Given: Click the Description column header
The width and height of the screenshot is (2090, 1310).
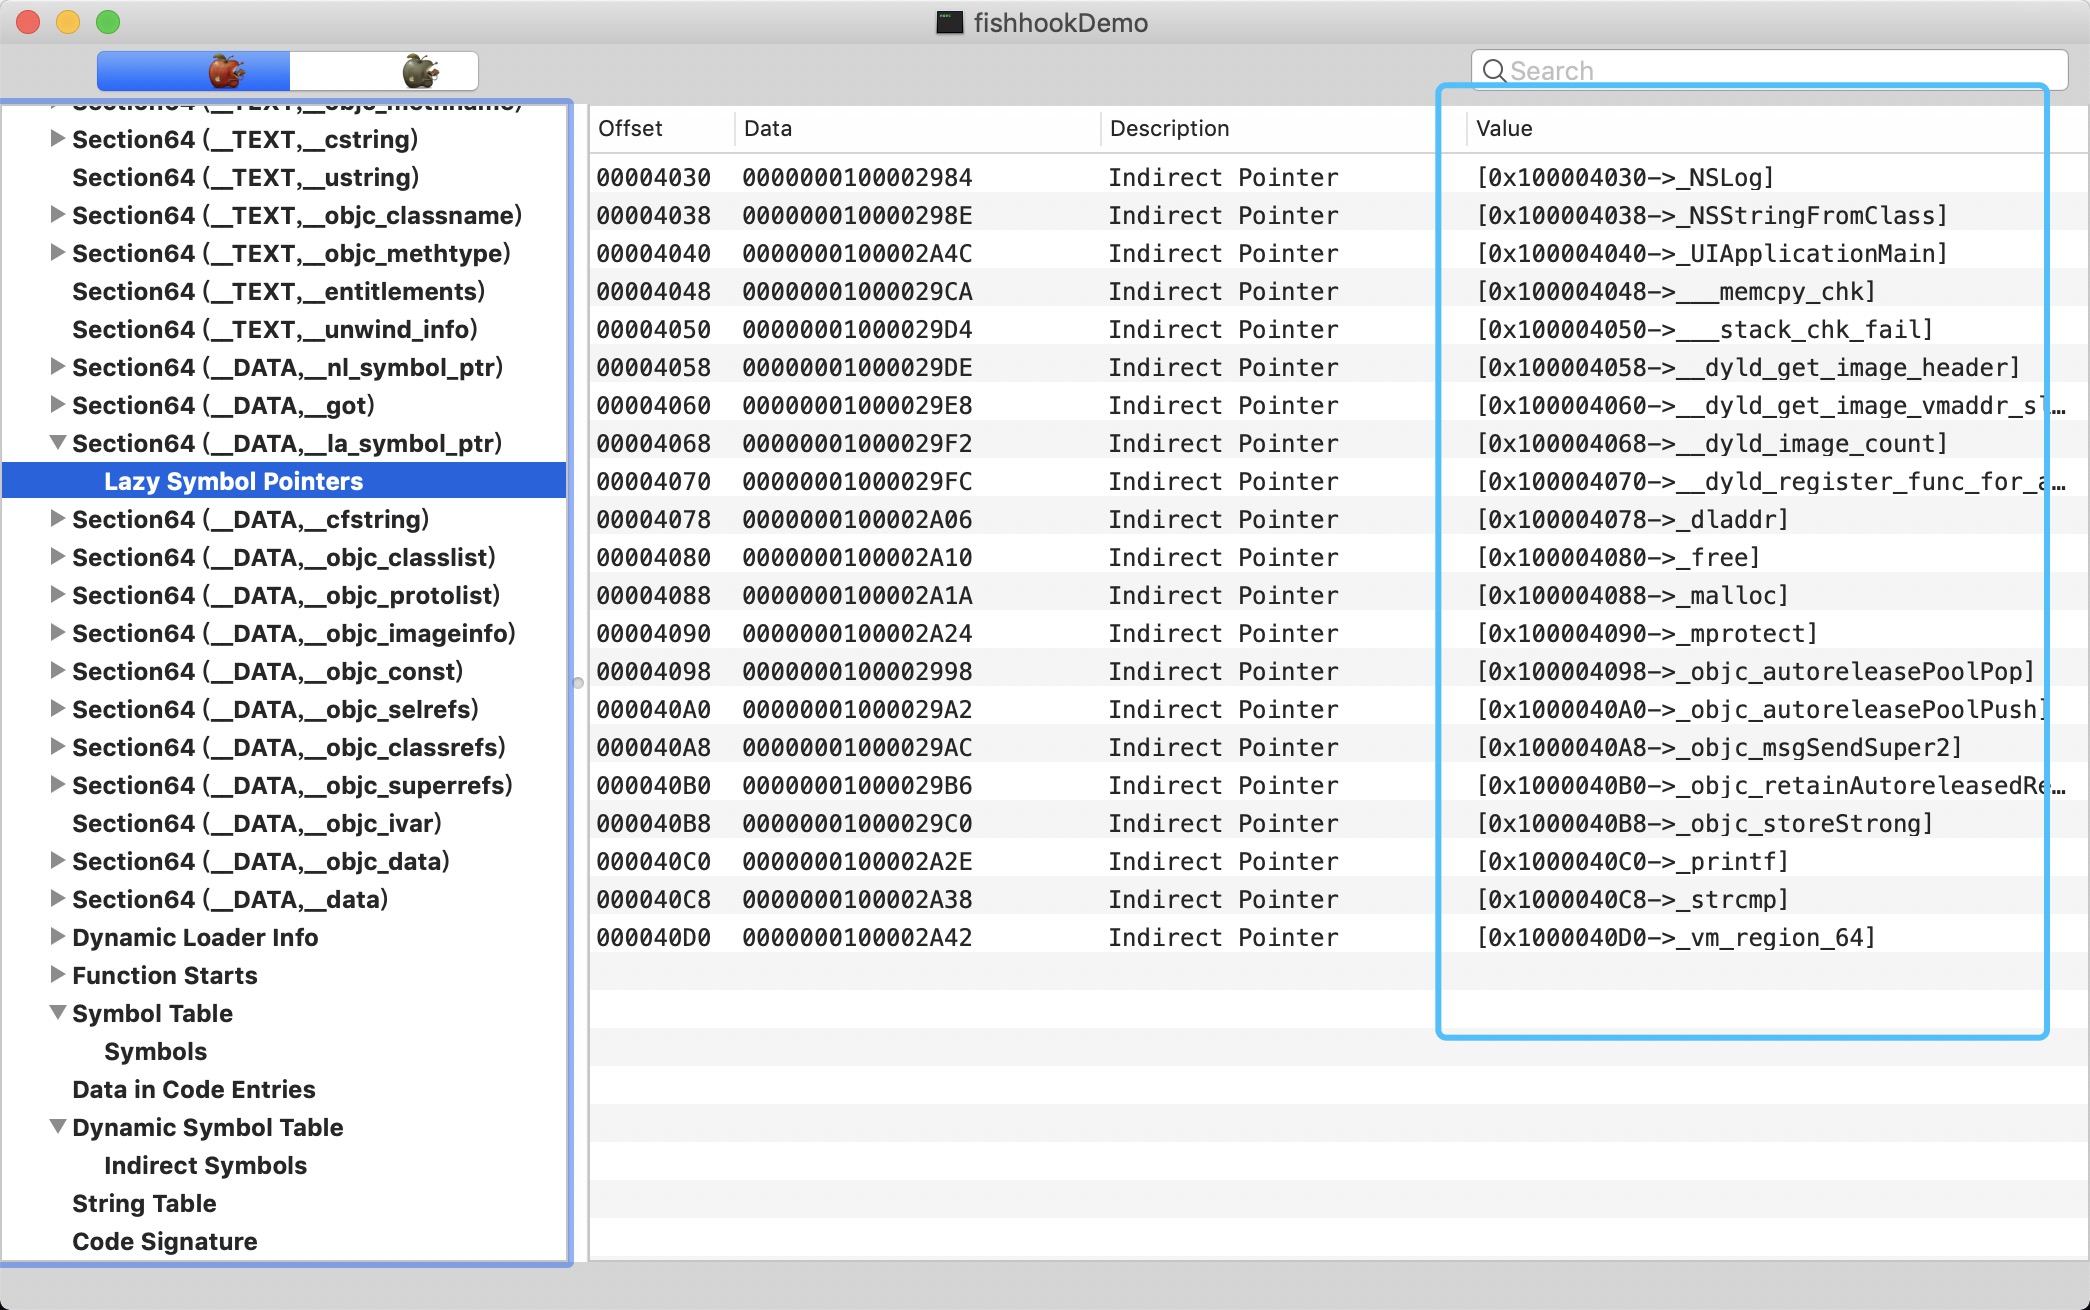Looking at the screenshot, I should coord(1169,128).
